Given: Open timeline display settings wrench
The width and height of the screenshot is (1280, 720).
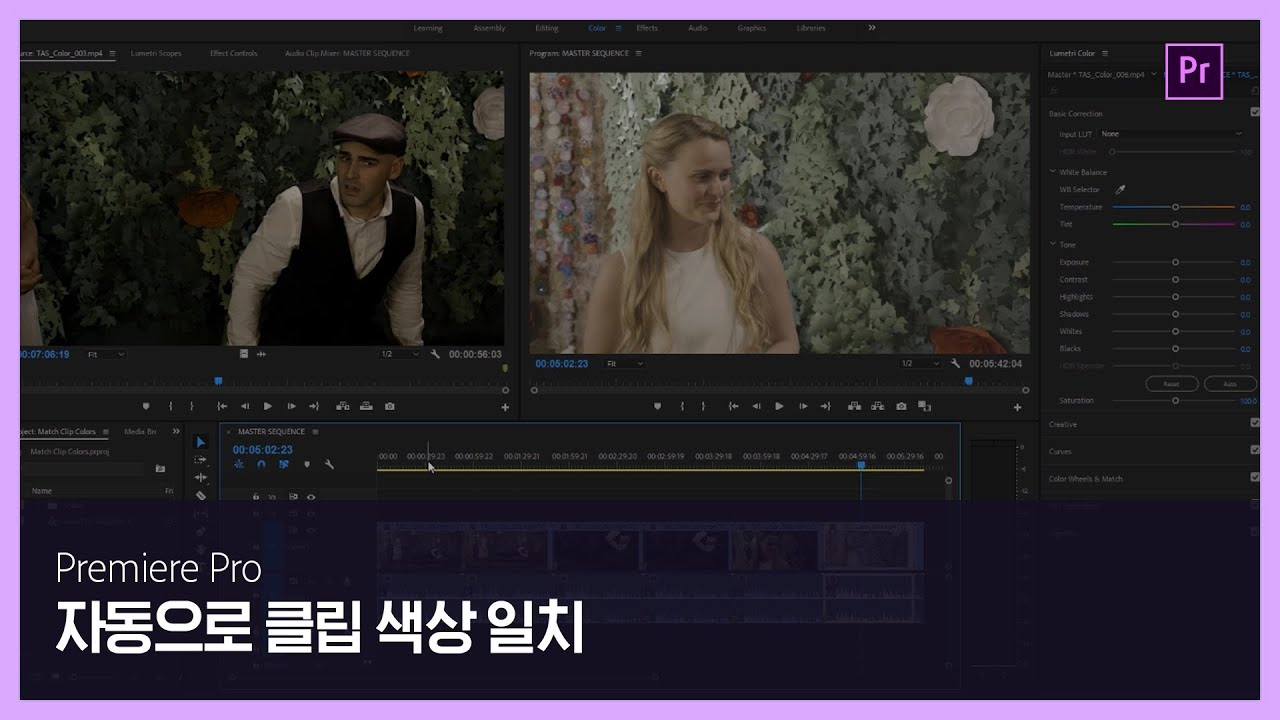Looking at the screenshot, I should coord(329,464).
